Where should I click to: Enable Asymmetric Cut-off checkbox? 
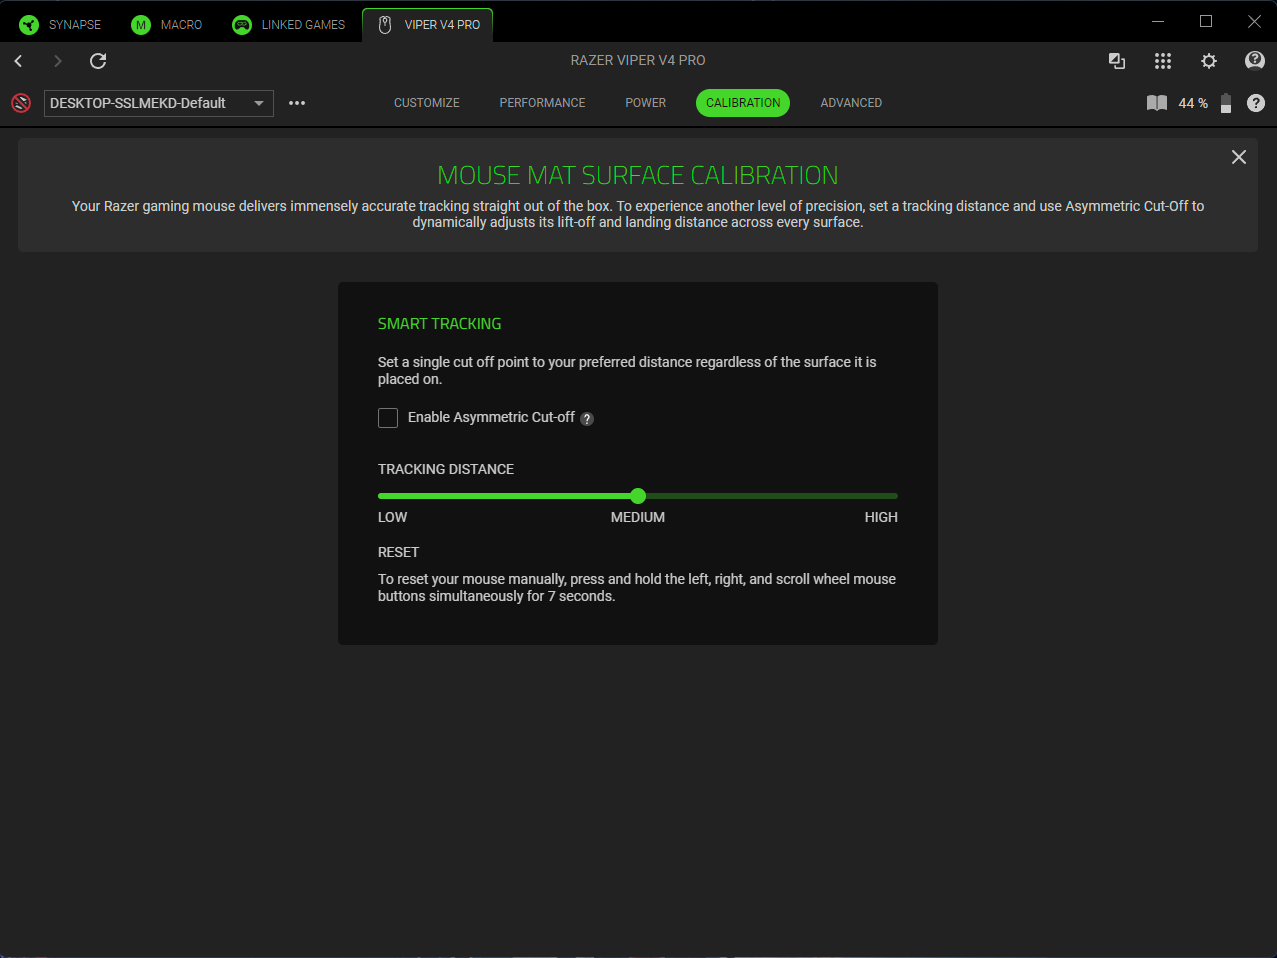pos(388,418)
